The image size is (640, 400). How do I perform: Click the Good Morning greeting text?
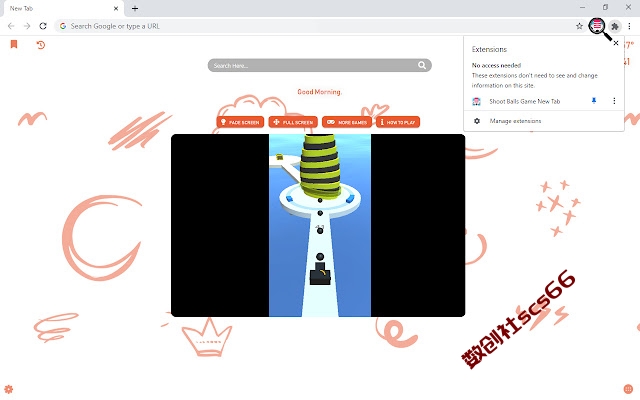pyautogui.click(x=319, y=92)
